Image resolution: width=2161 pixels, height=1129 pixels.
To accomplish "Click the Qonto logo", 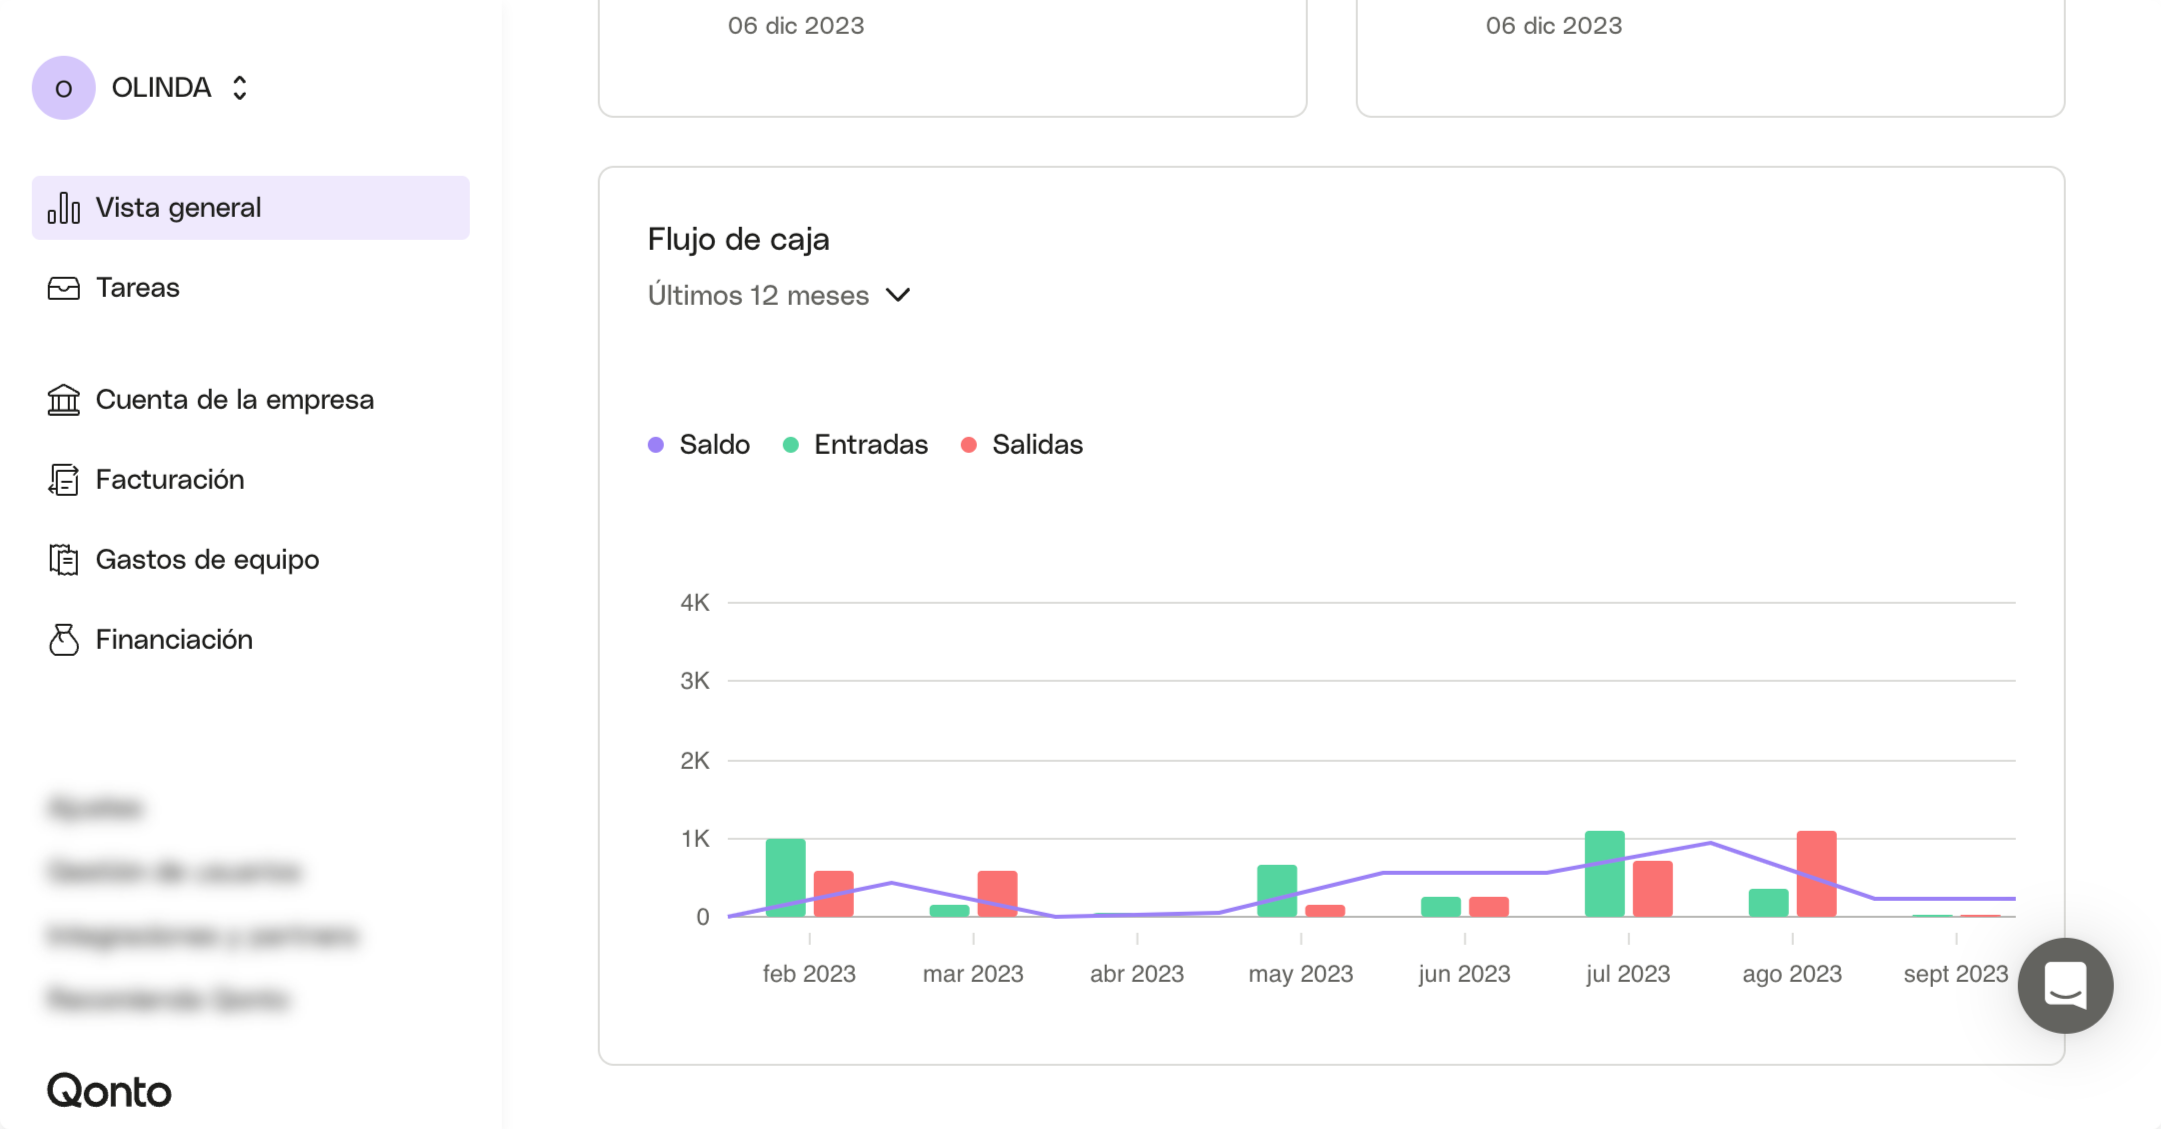I will coord(109,1091).
